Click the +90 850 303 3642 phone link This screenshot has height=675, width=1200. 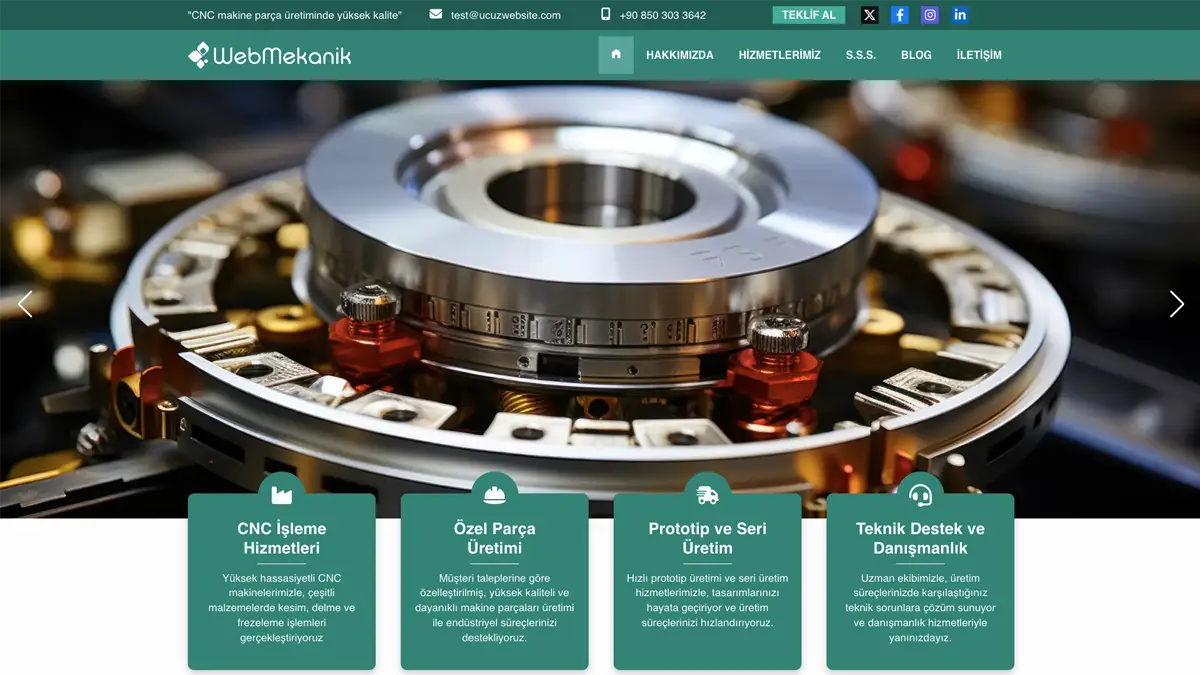[663, 15]
